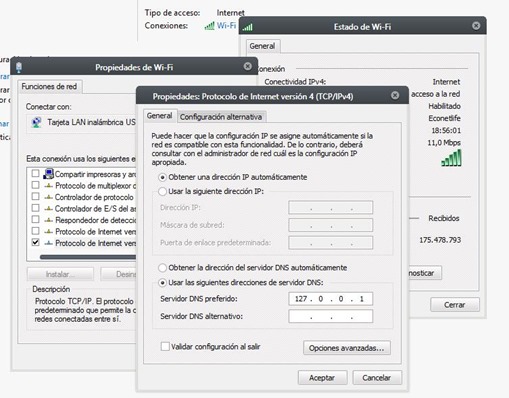Select 'Usar las siguientes direcciones de servidor DNS'

tap(162, 283)
